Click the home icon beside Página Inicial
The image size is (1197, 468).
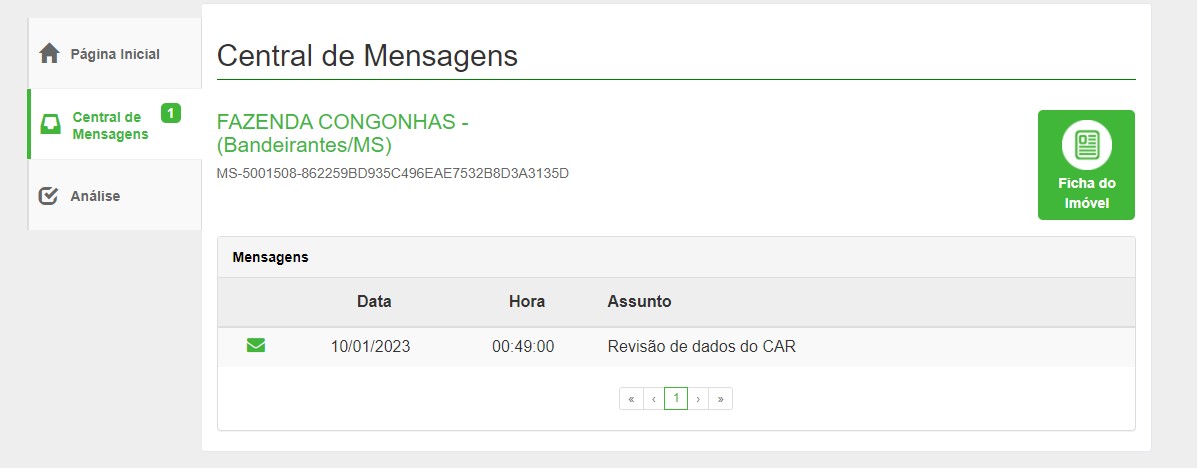[50, 54]
